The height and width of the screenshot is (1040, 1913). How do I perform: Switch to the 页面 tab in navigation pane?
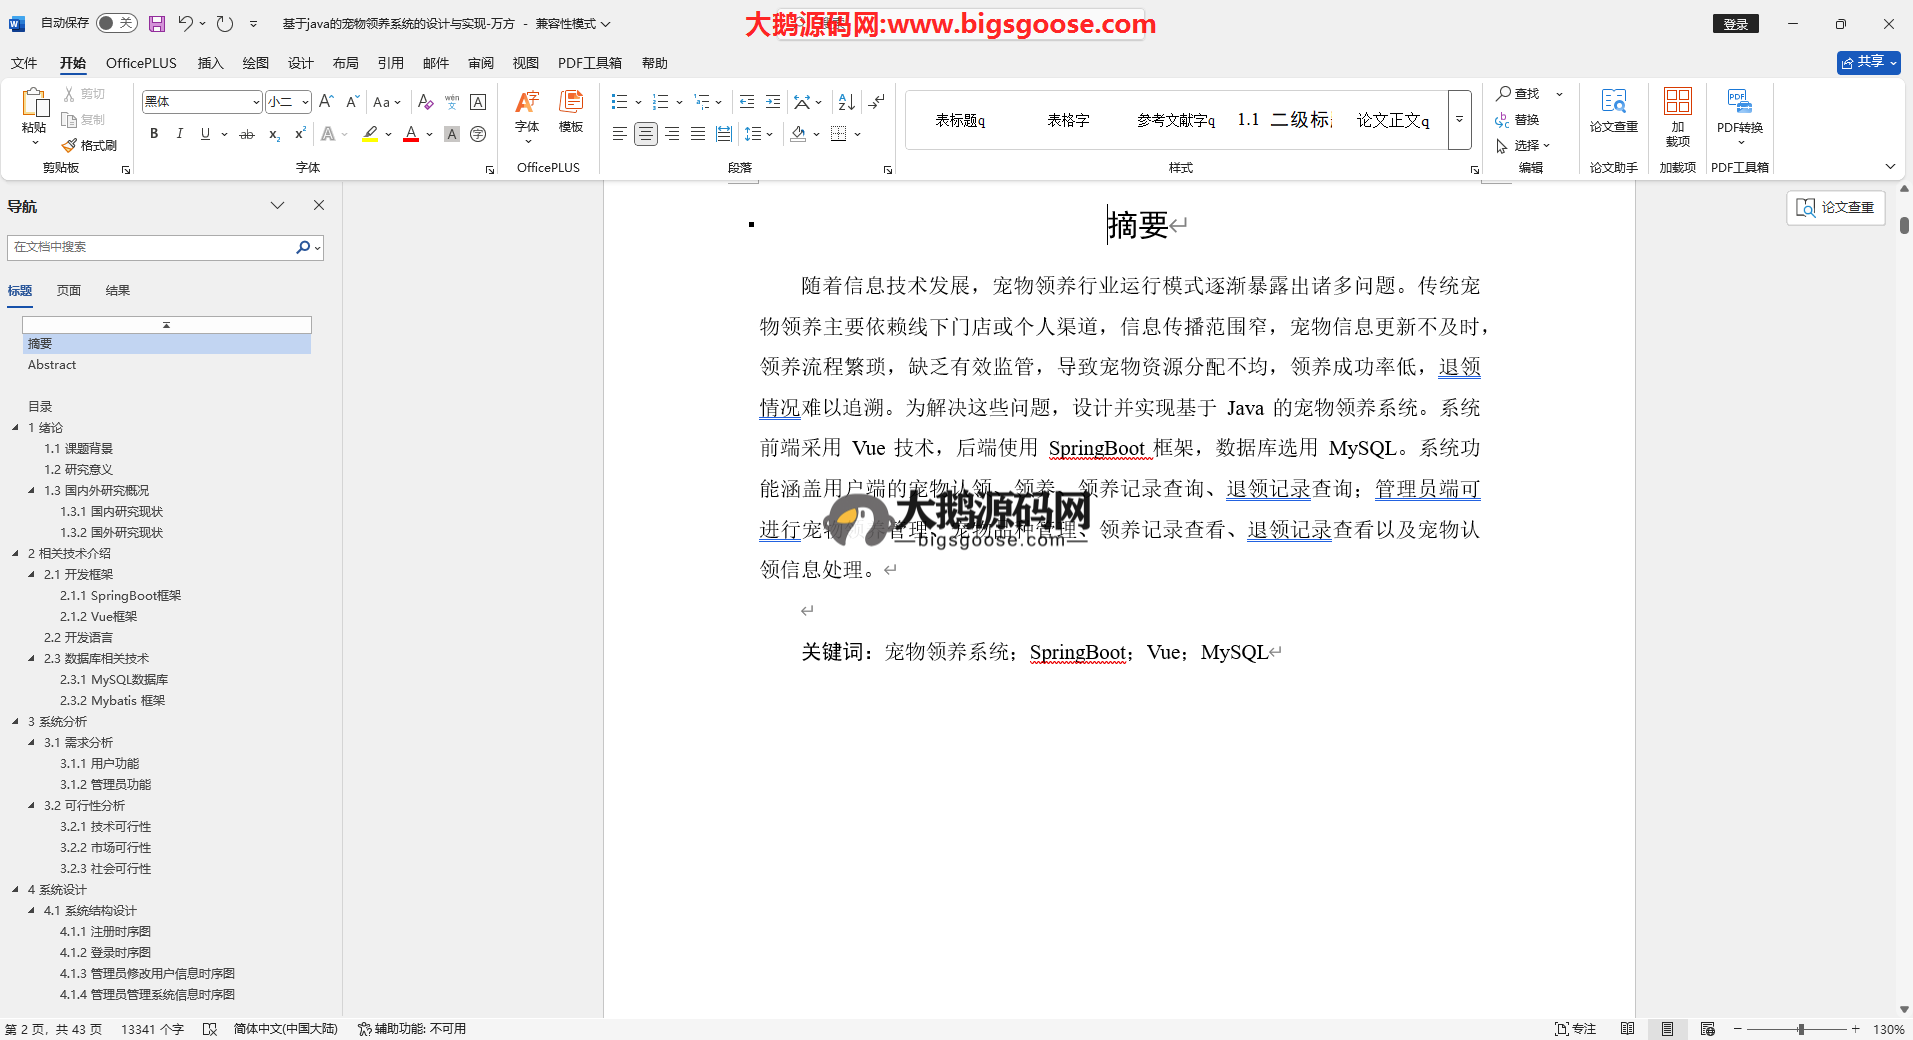69,291
